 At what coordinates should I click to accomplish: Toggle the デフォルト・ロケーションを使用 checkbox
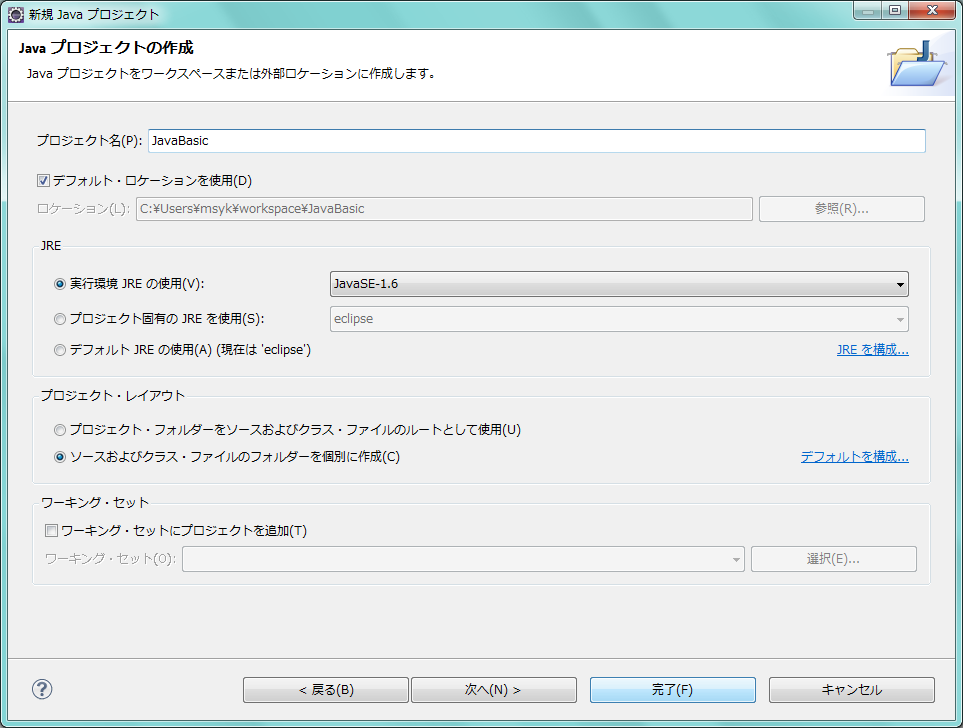coord(43,181)
